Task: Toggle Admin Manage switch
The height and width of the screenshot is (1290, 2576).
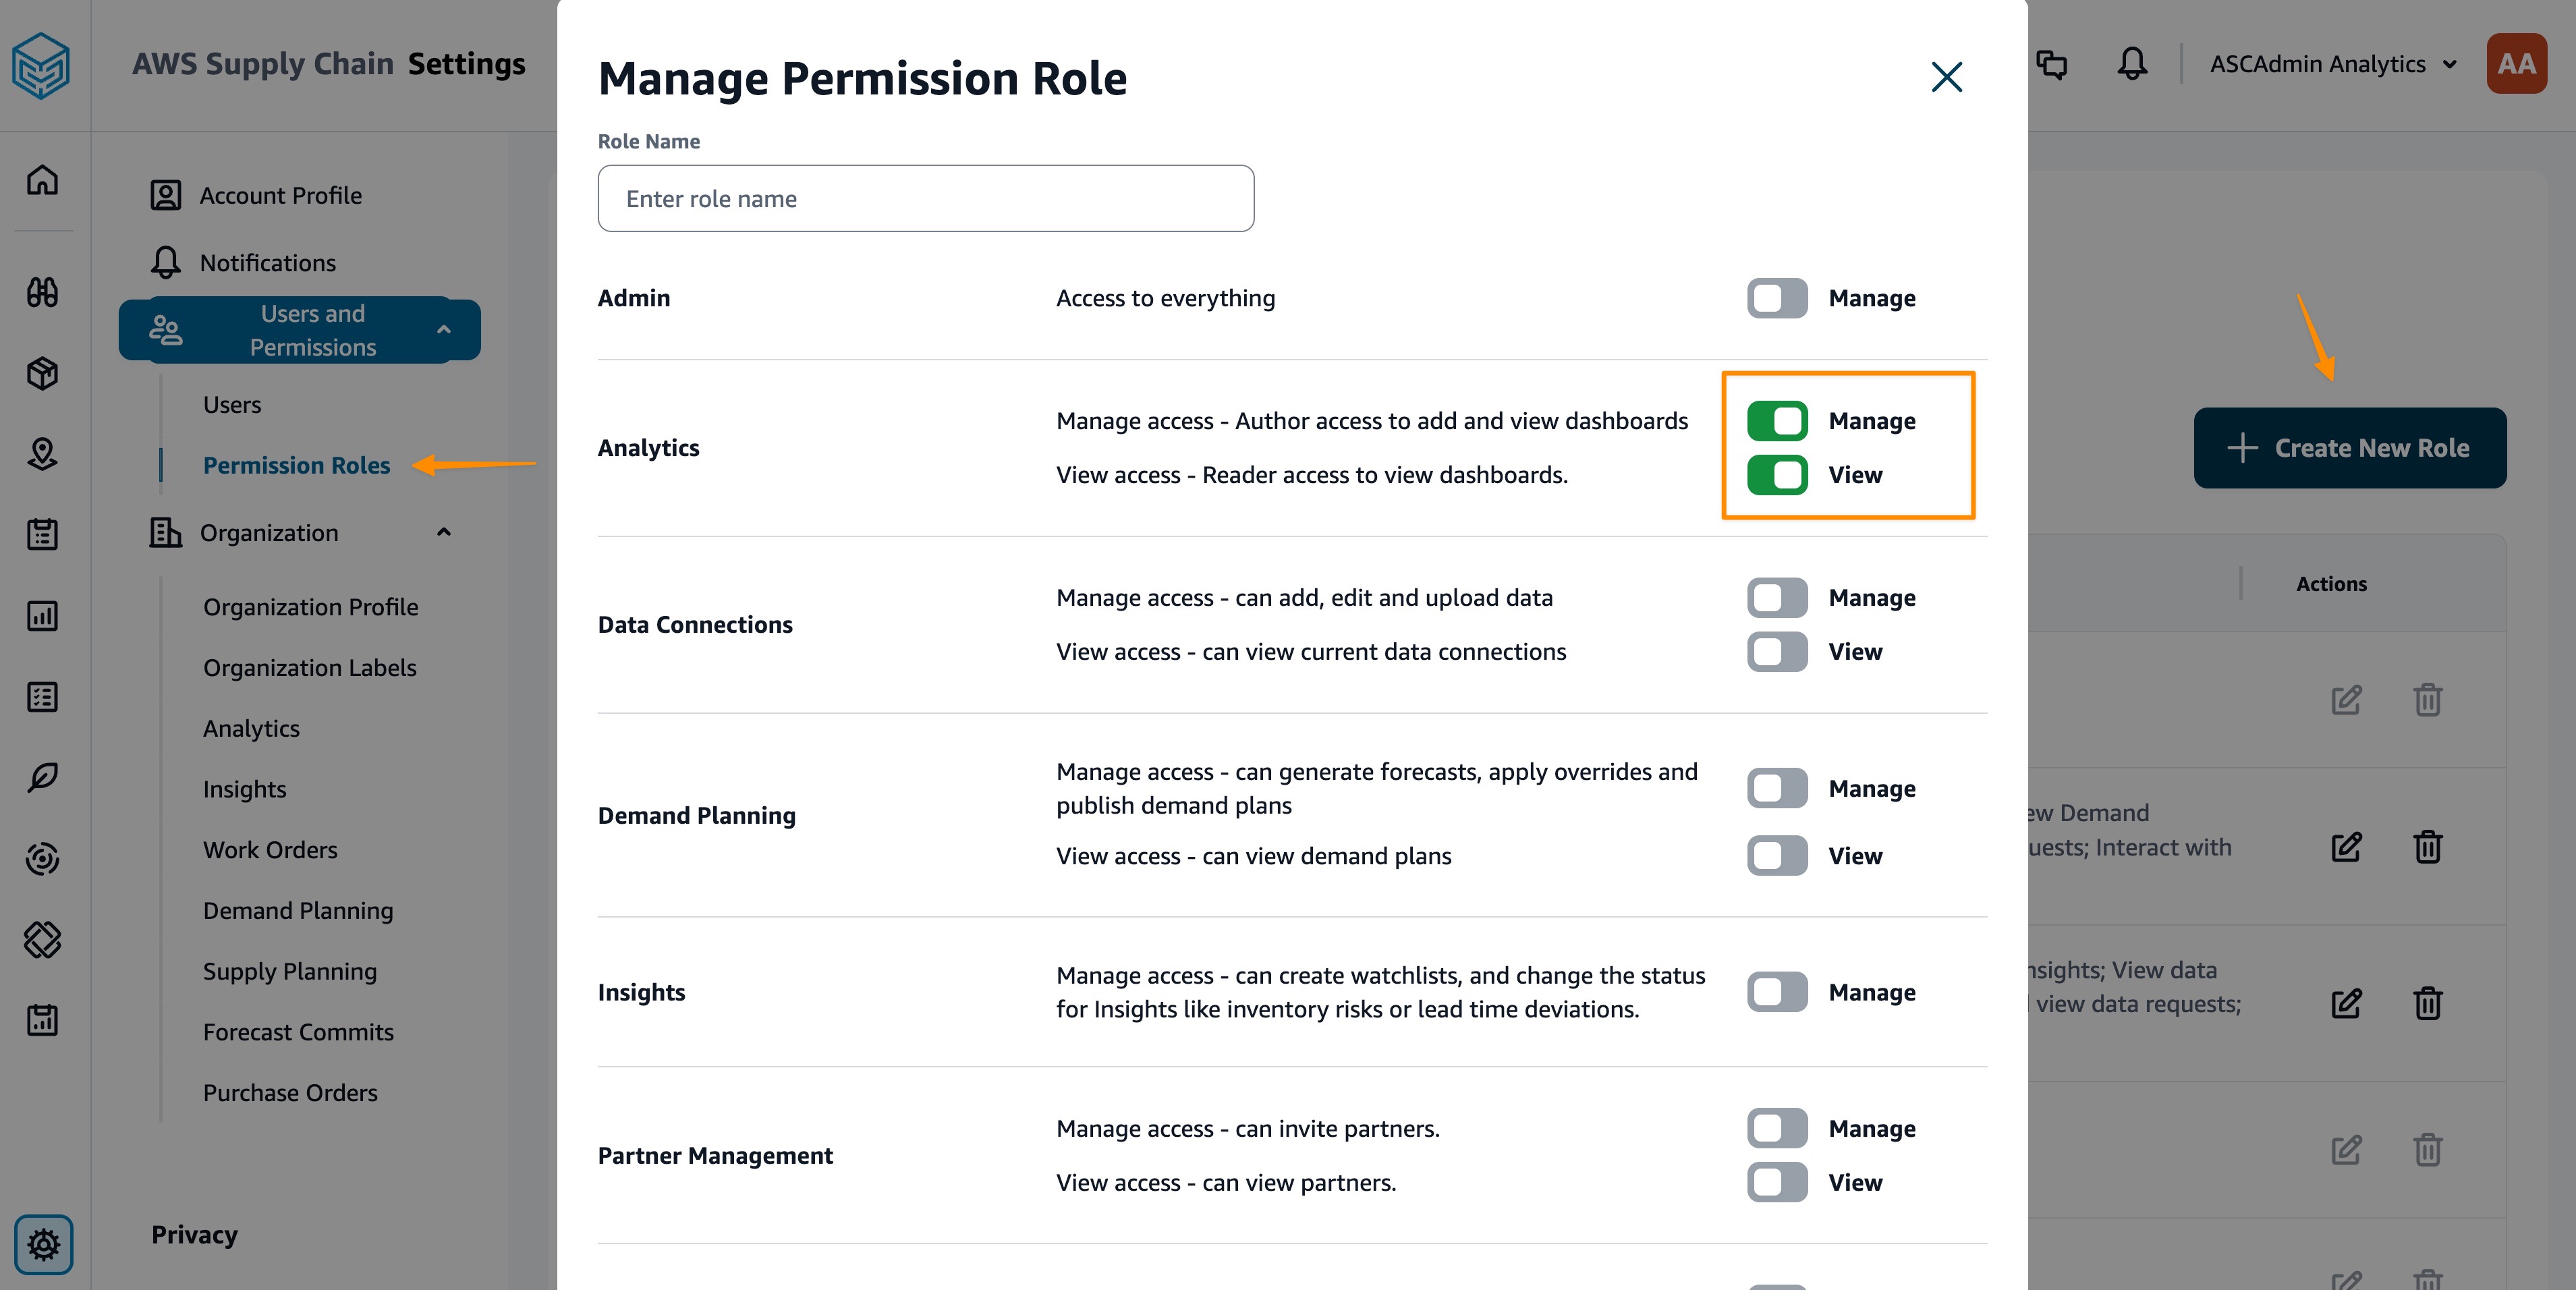Action: click(x=1777, y=298)
